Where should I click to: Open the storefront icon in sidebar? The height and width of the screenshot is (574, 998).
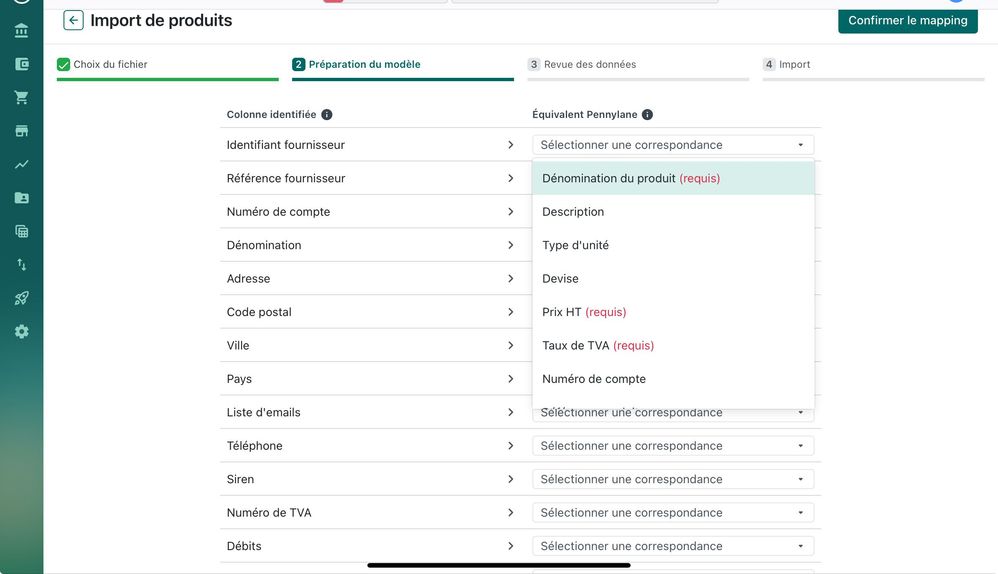coord(21,131)
